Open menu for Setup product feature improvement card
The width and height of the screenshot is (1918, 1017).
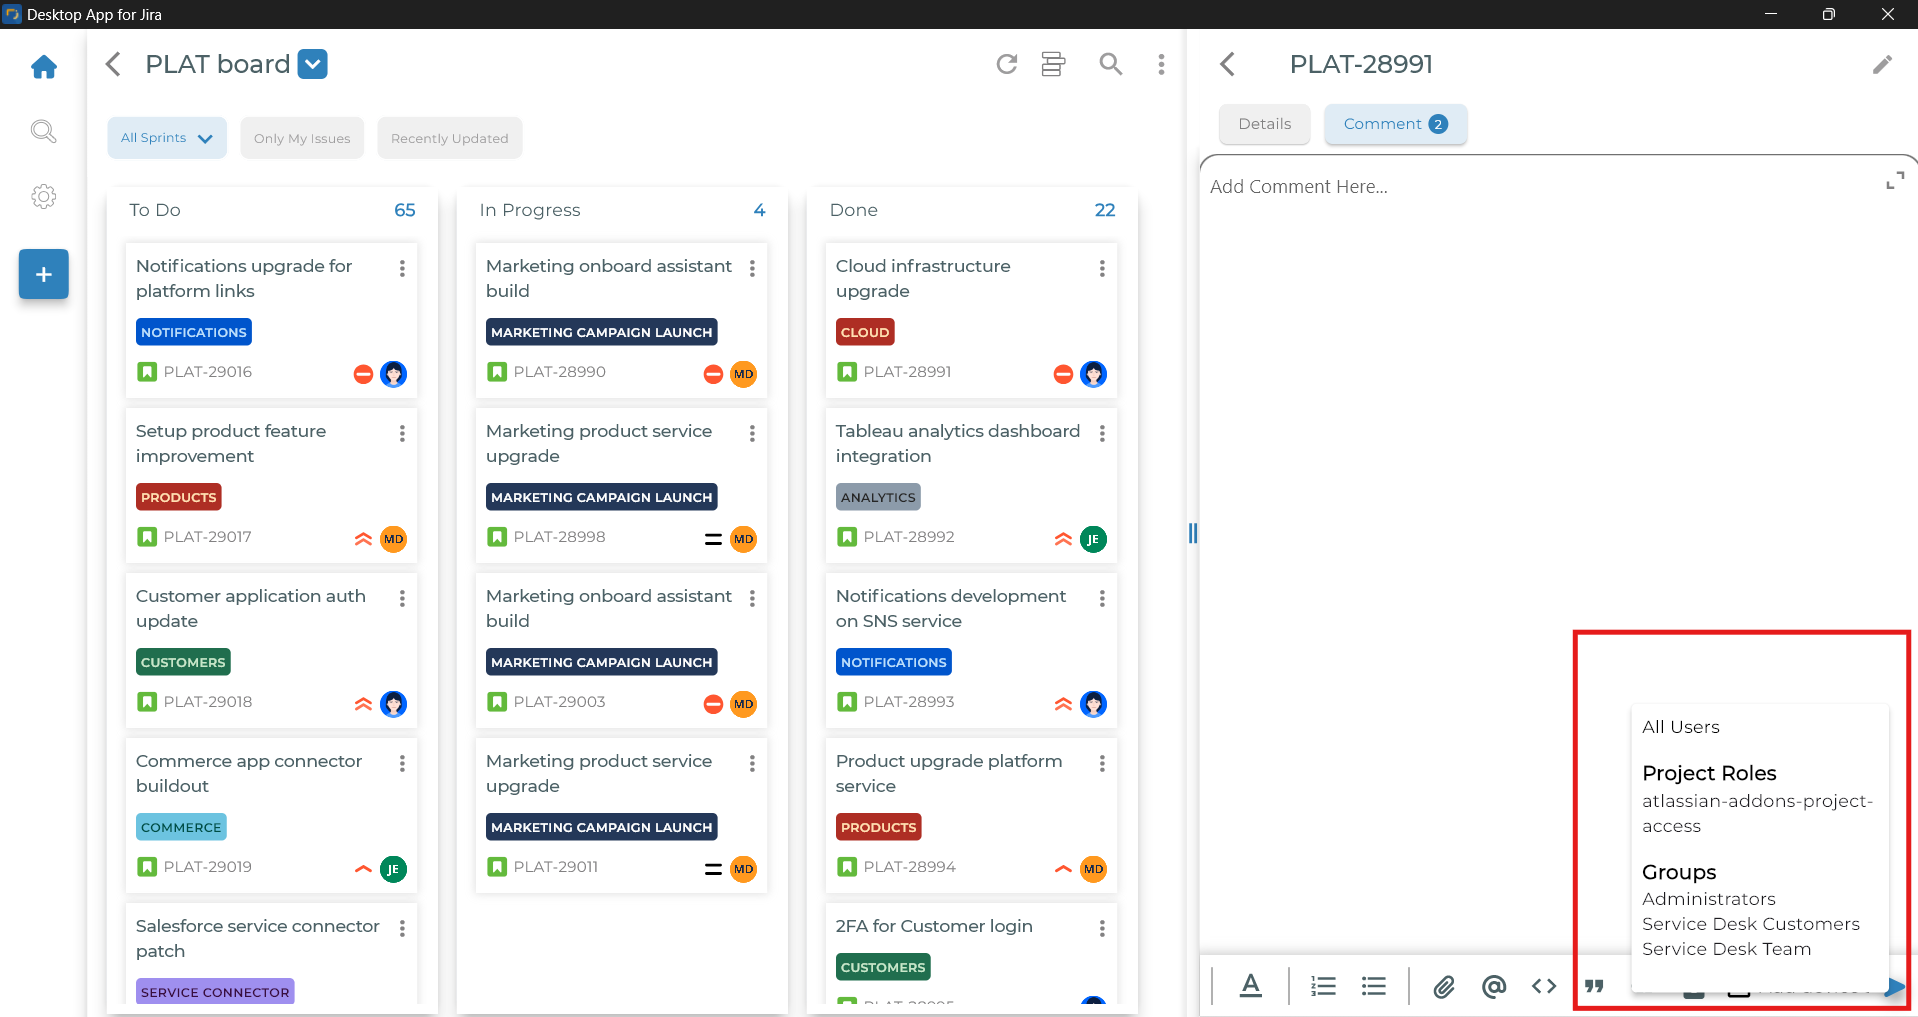[x=402, y=433]
